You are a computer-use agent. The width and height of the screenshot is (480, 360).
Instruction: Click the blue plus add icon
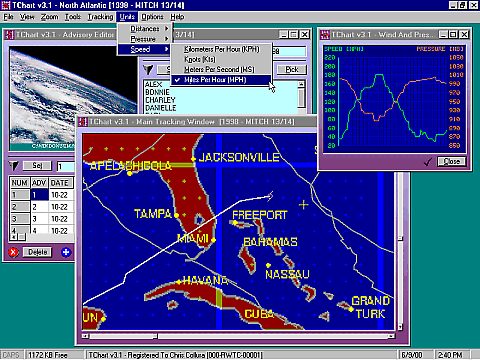click(66, 252)
